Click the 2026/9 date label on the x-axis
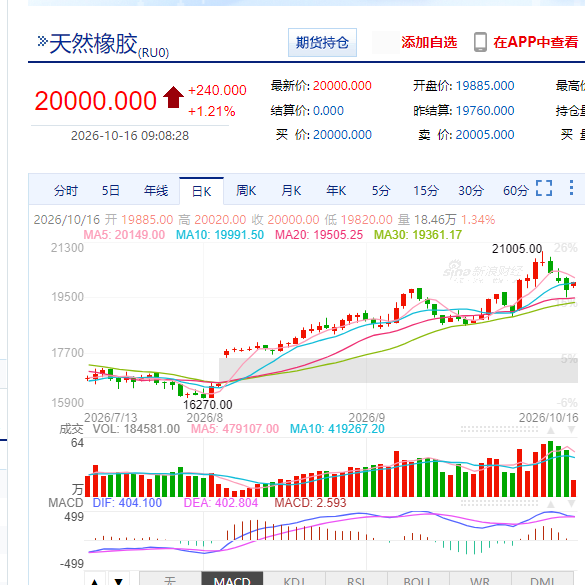The height and width of the screenshot is (585, 585). (367, 417)
